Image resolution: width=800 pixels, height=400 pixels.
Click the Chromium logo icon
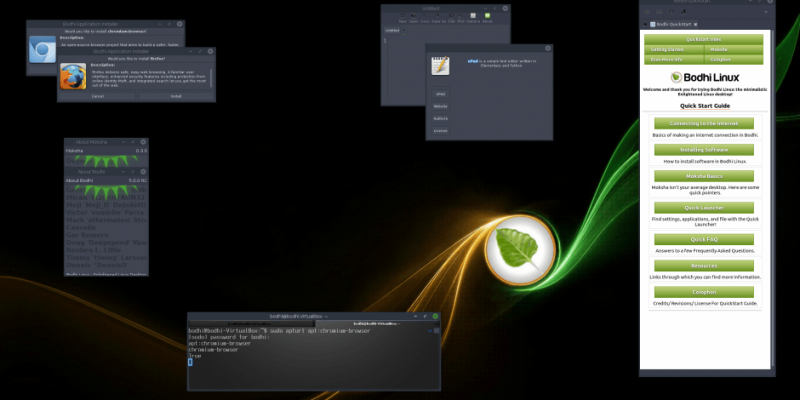tap(42, 49)
